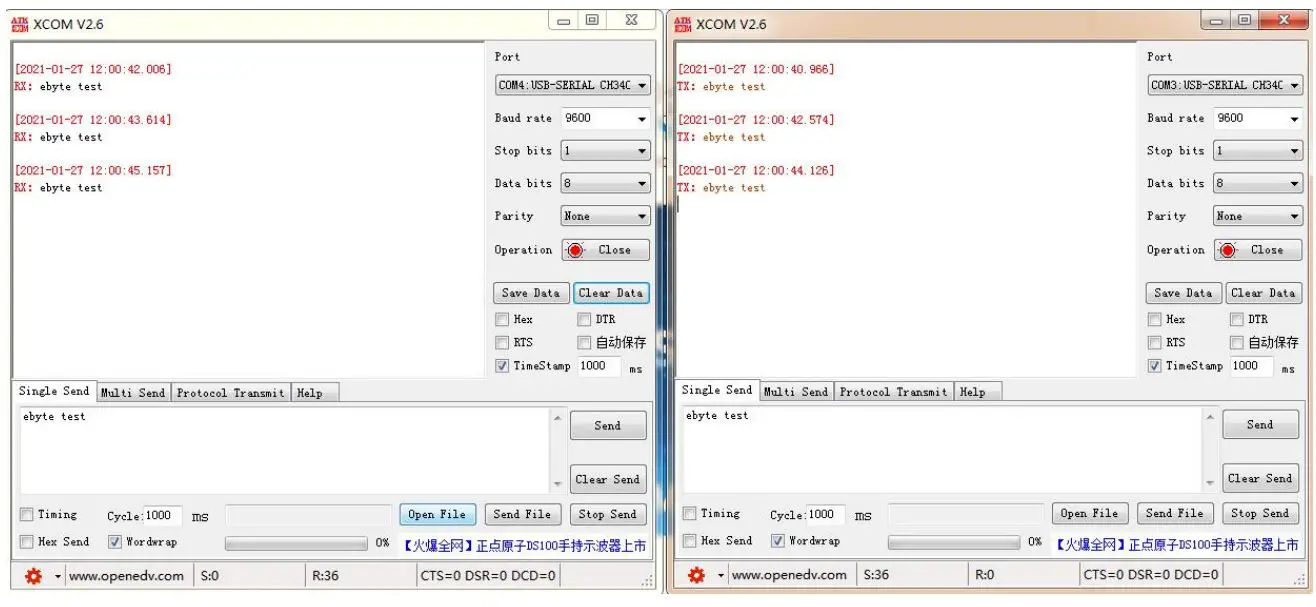Viewport: 1316px width, 607px height.
Task: Enable Hex Send checkbox in left window
Action: (x=27, y=542)
